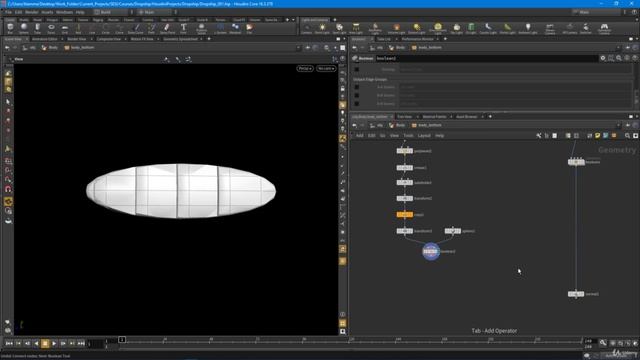Toggle first checkbox in Boolean parameters
Screen dimensions: 640x360
click(x=357, y=69)
